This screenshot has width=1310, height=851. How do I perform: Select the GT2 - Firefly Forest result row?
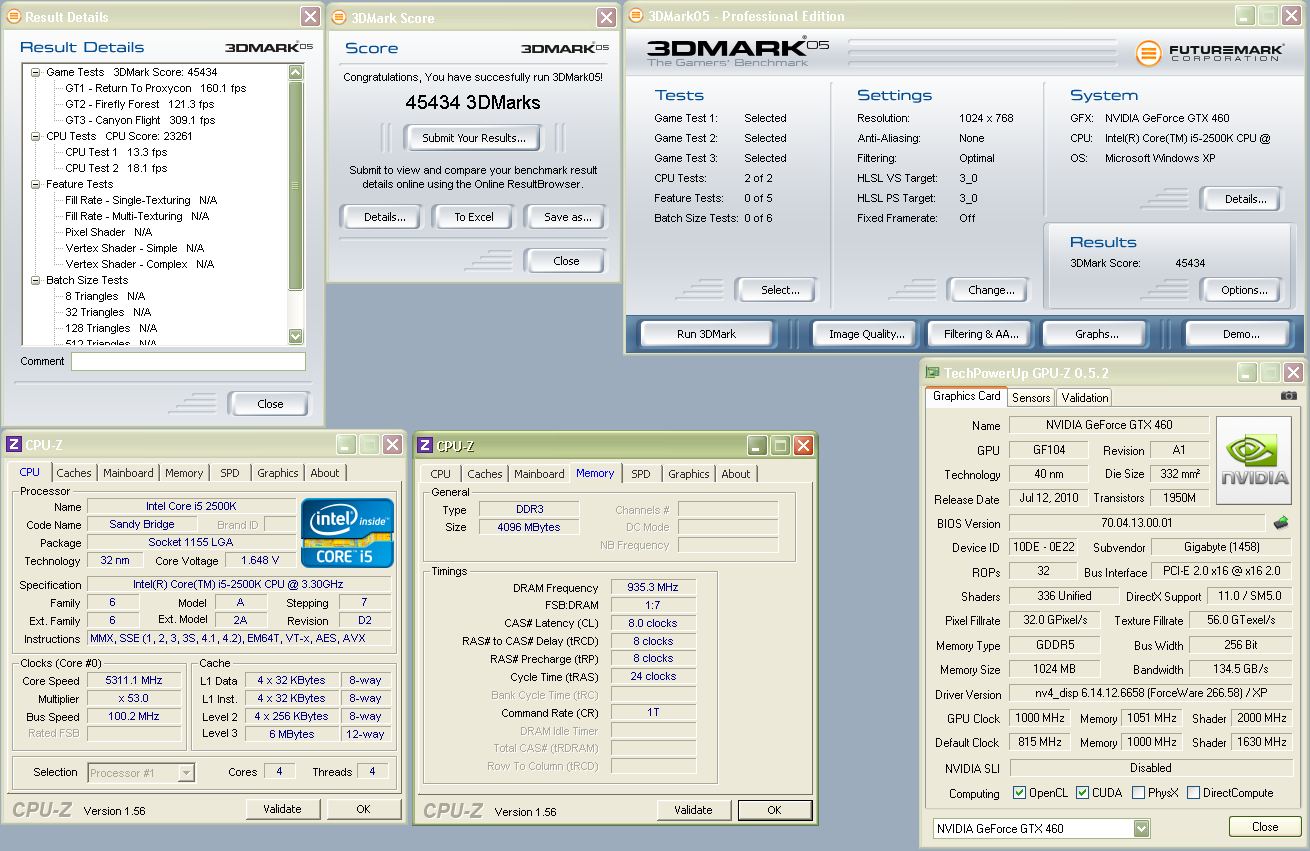139,104
